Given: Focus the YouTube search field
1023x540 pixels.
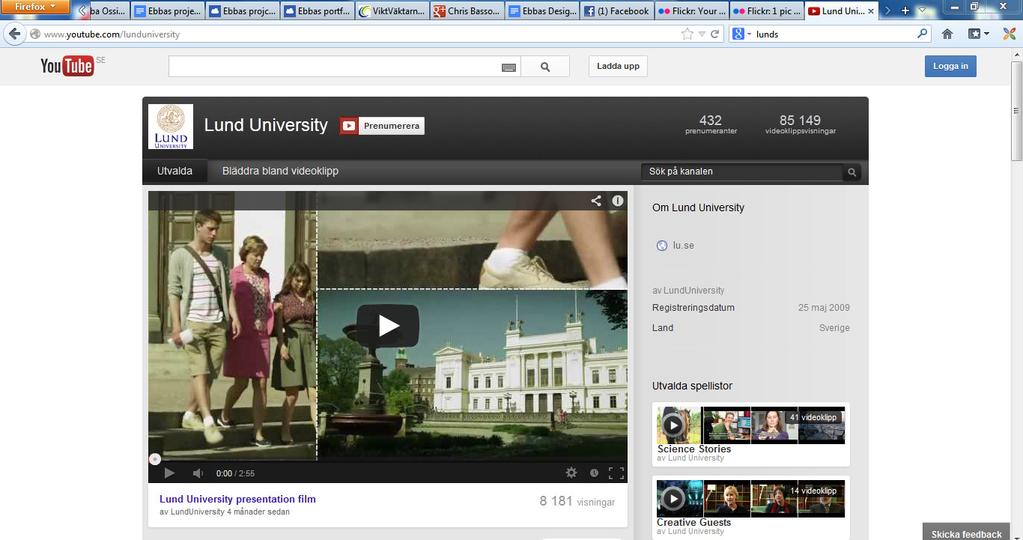Looking at the screenshot, I should coord(335,67).
